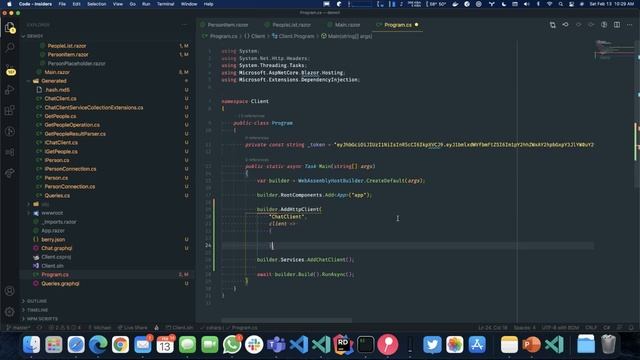Screen dimensions: 640x360
Task: Click Main(string[] args) in the breadcrumb
Action: click(350, 36)
